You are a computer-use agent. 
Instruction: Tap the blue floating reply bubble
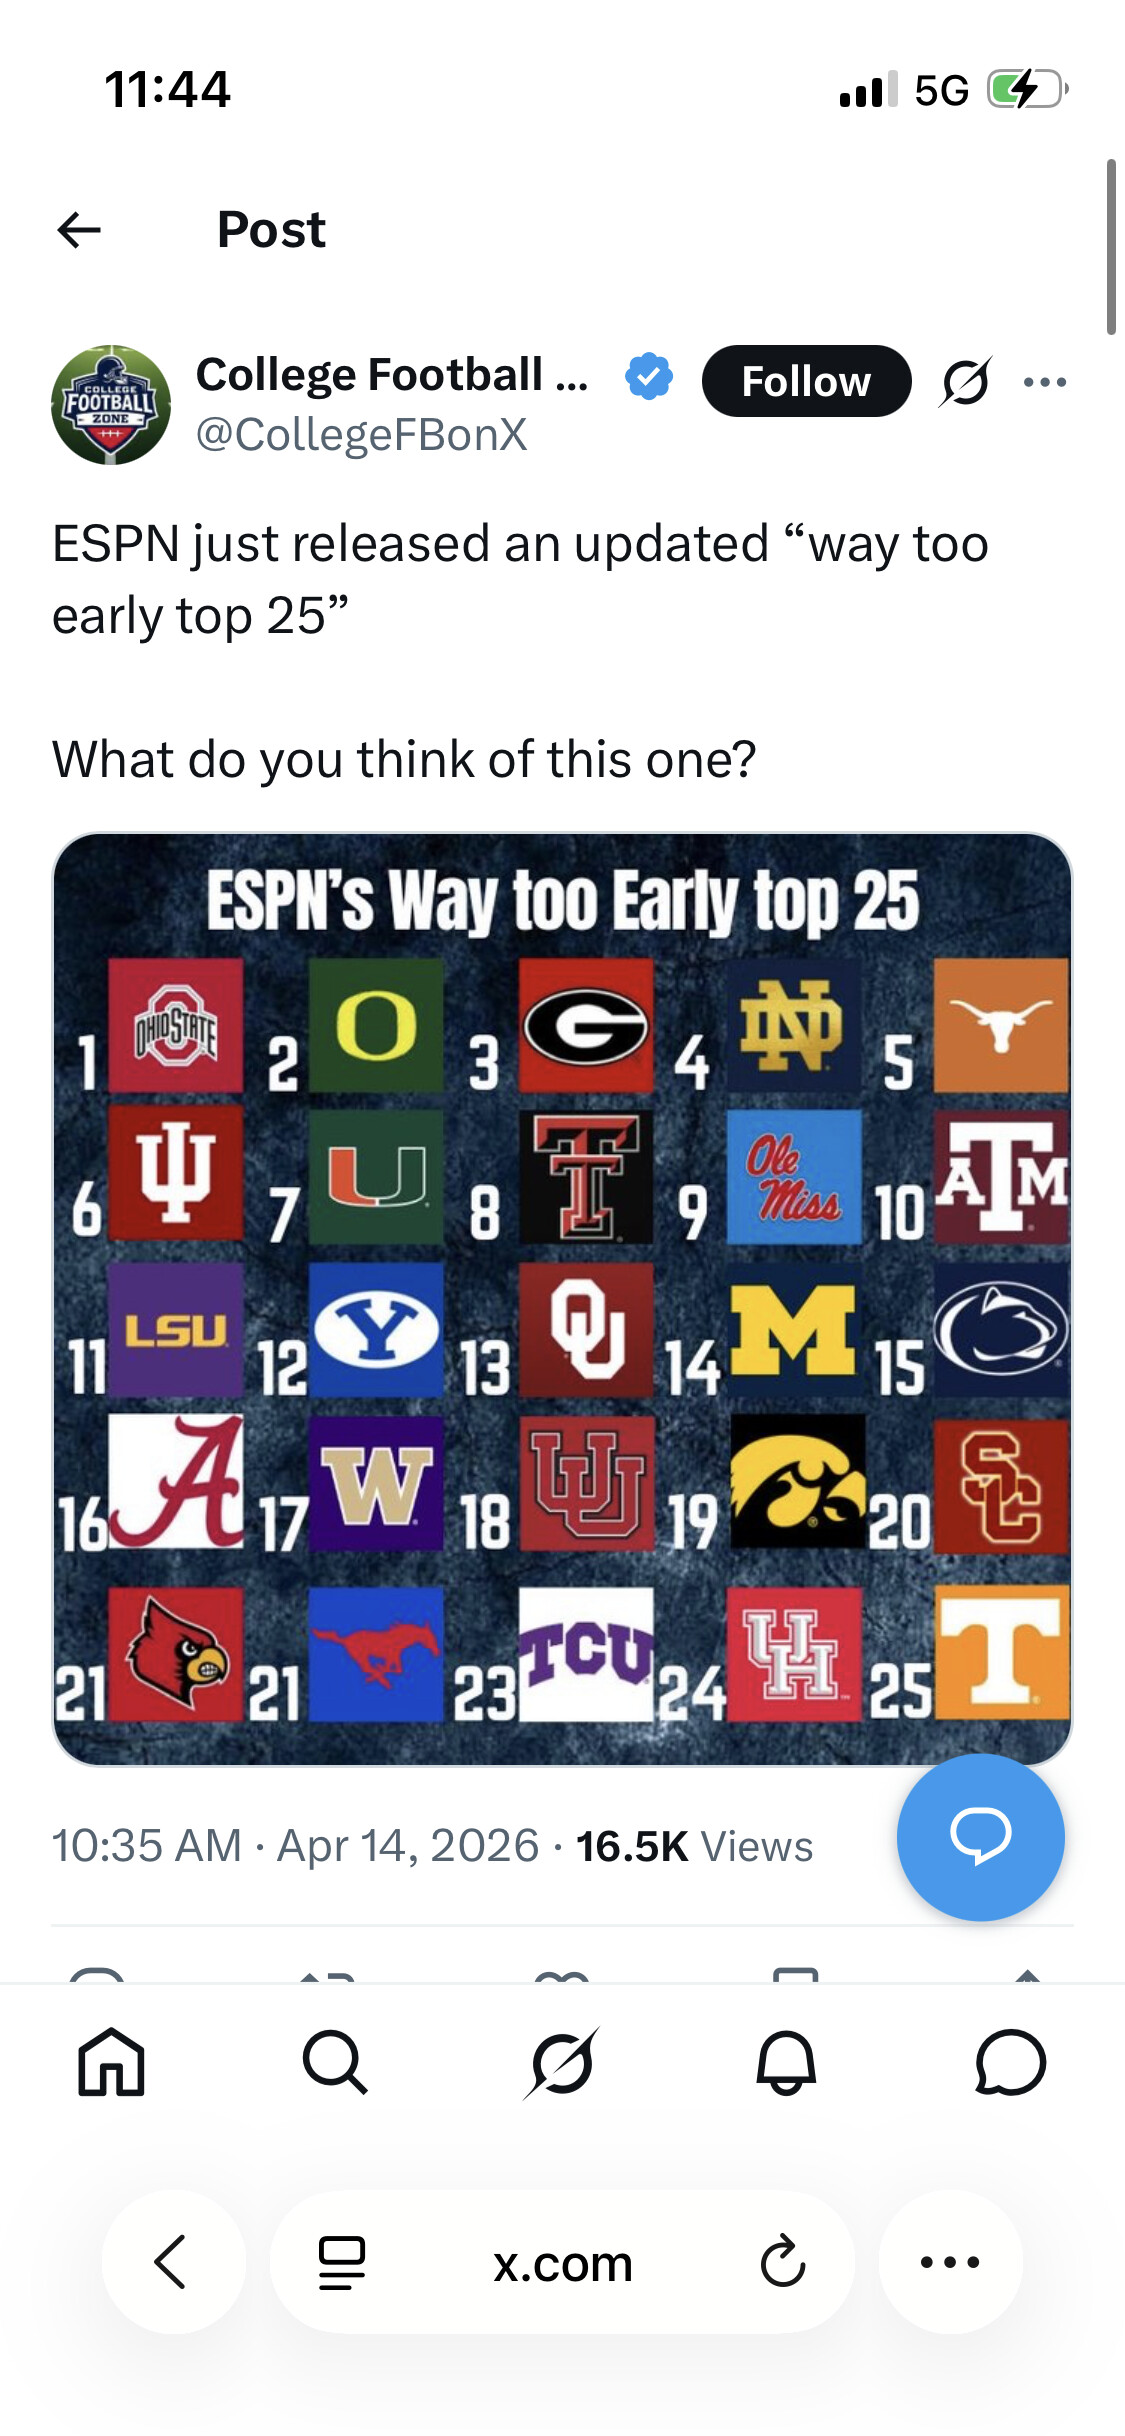coord(980,1836)
